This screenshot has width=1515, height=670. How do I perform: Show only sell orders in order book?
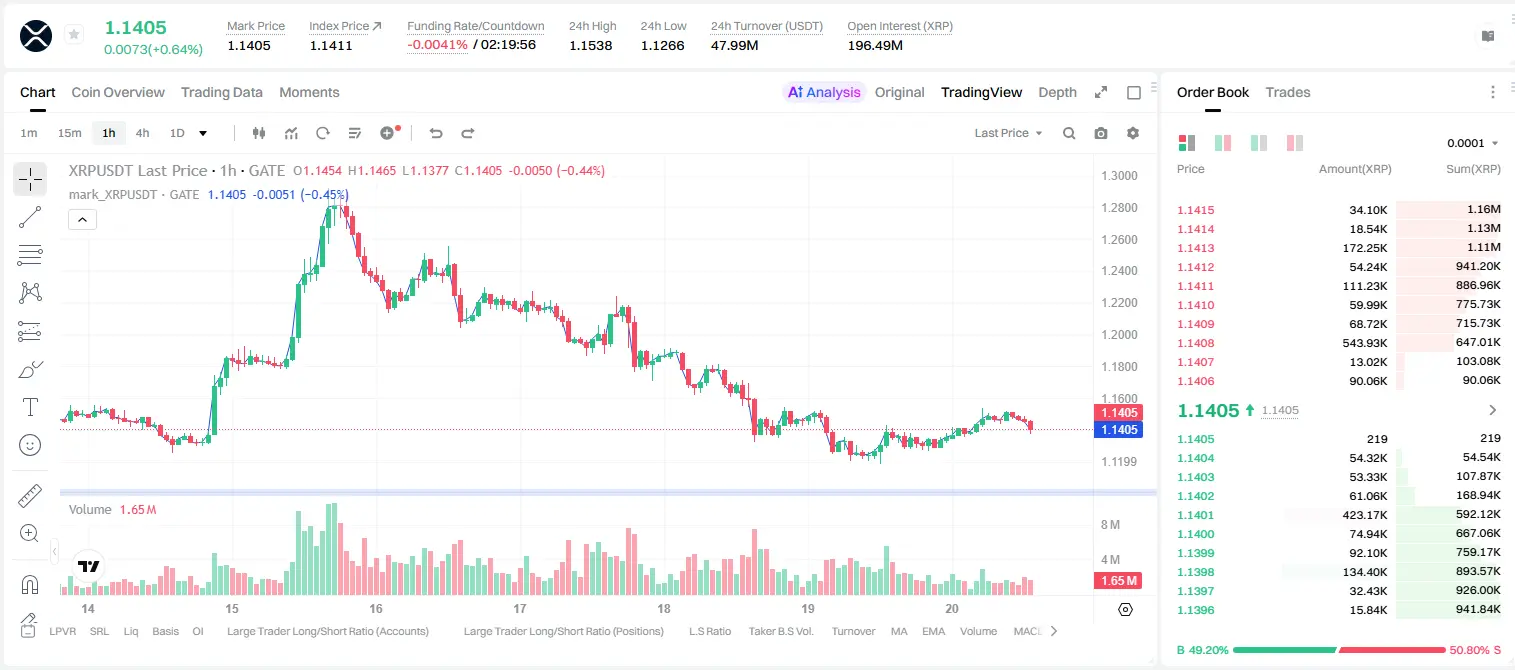(1294, 143)
